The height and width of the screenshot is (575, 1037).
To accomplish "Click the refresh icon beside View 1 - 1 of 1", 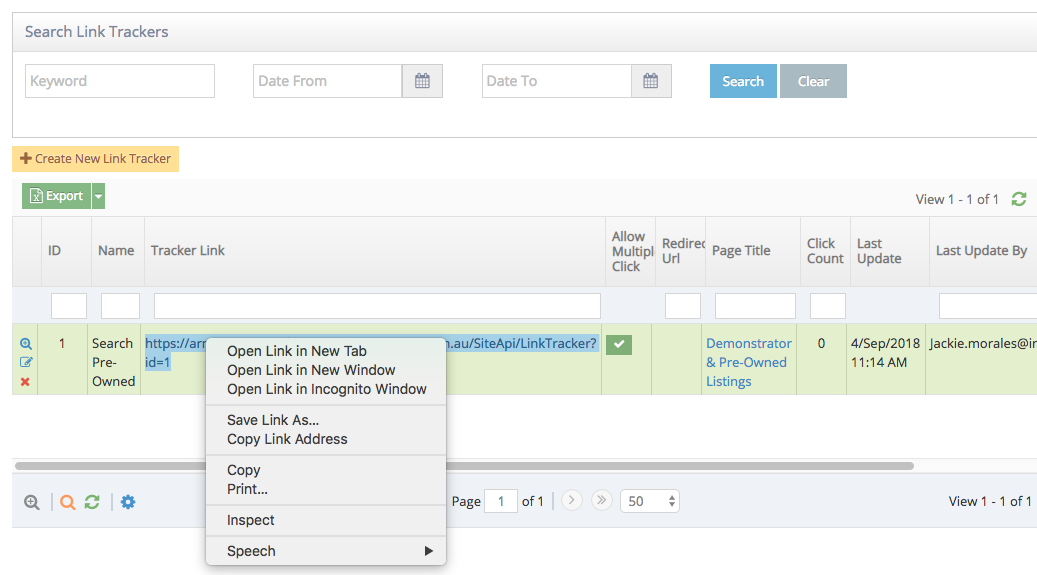I will click(1019, 199).
